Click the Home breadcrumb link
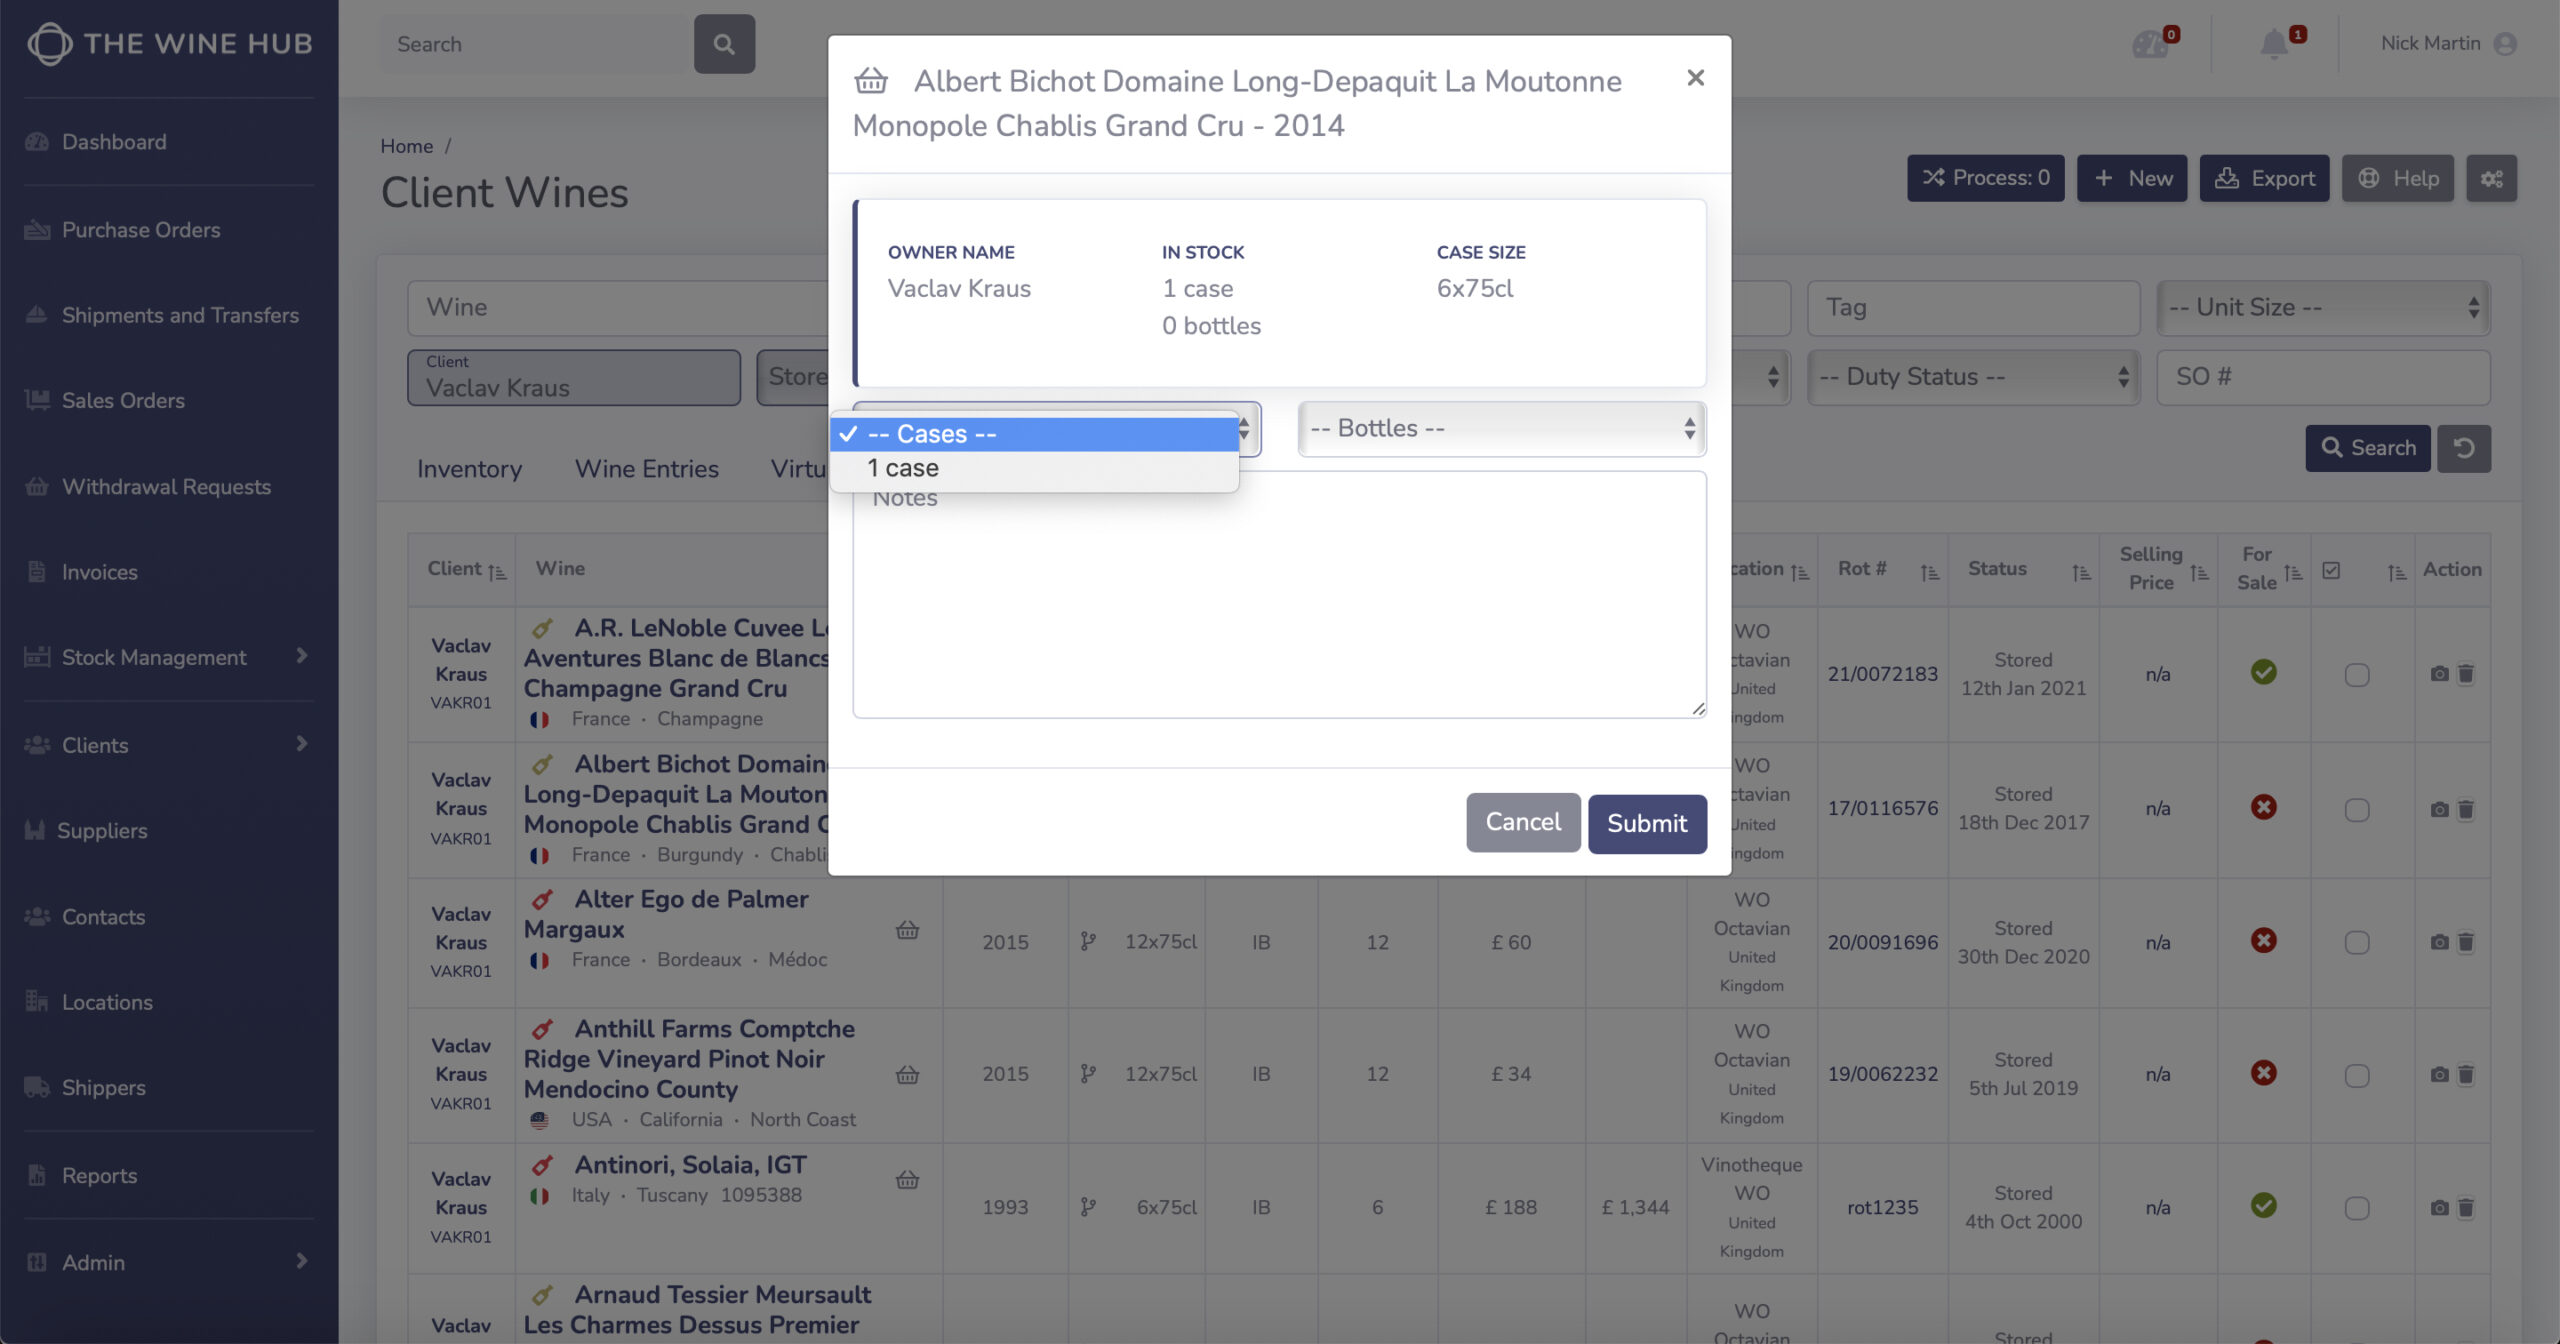2560x1344 pixels. tap(406, 146)
